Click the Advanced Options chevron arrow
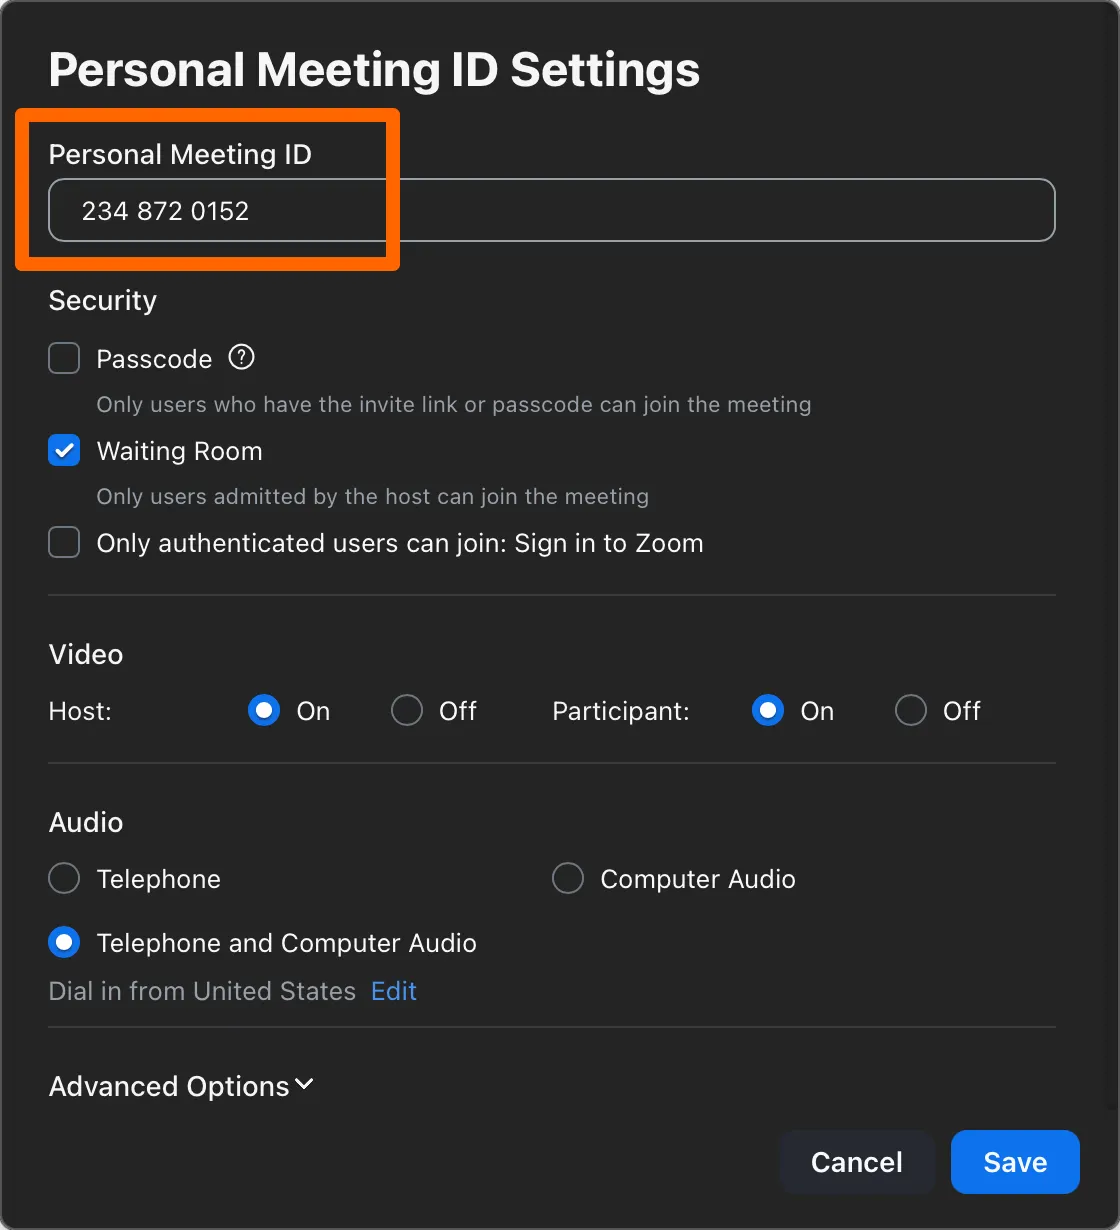Screen dimensions: 1120x1230 pos(304,1085)
